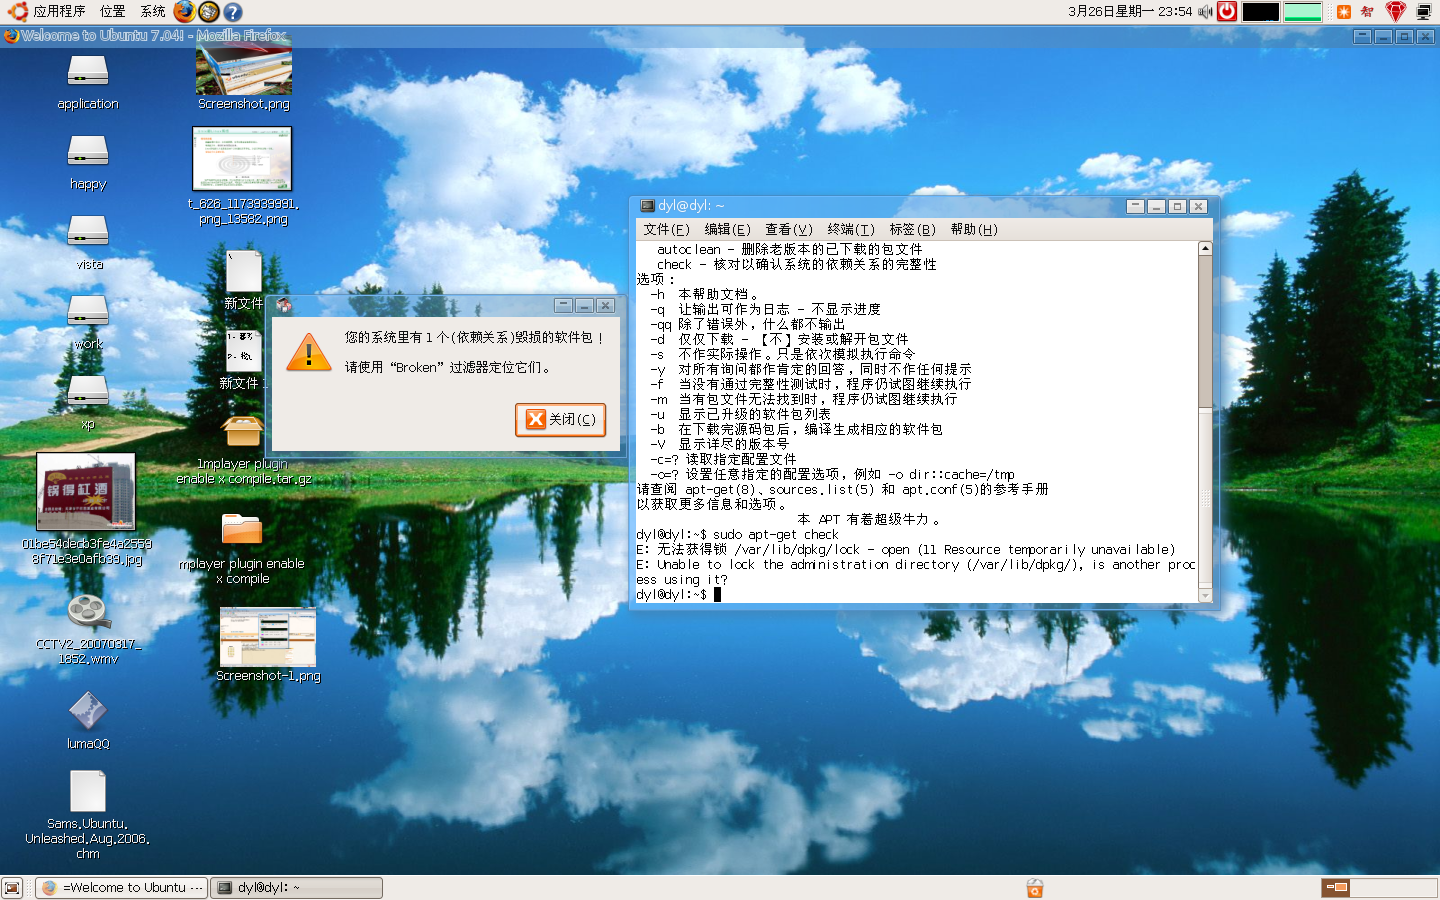Open the globe launcher next to Firefox icon
The image size is (1440, 900).
click(208, 11)
